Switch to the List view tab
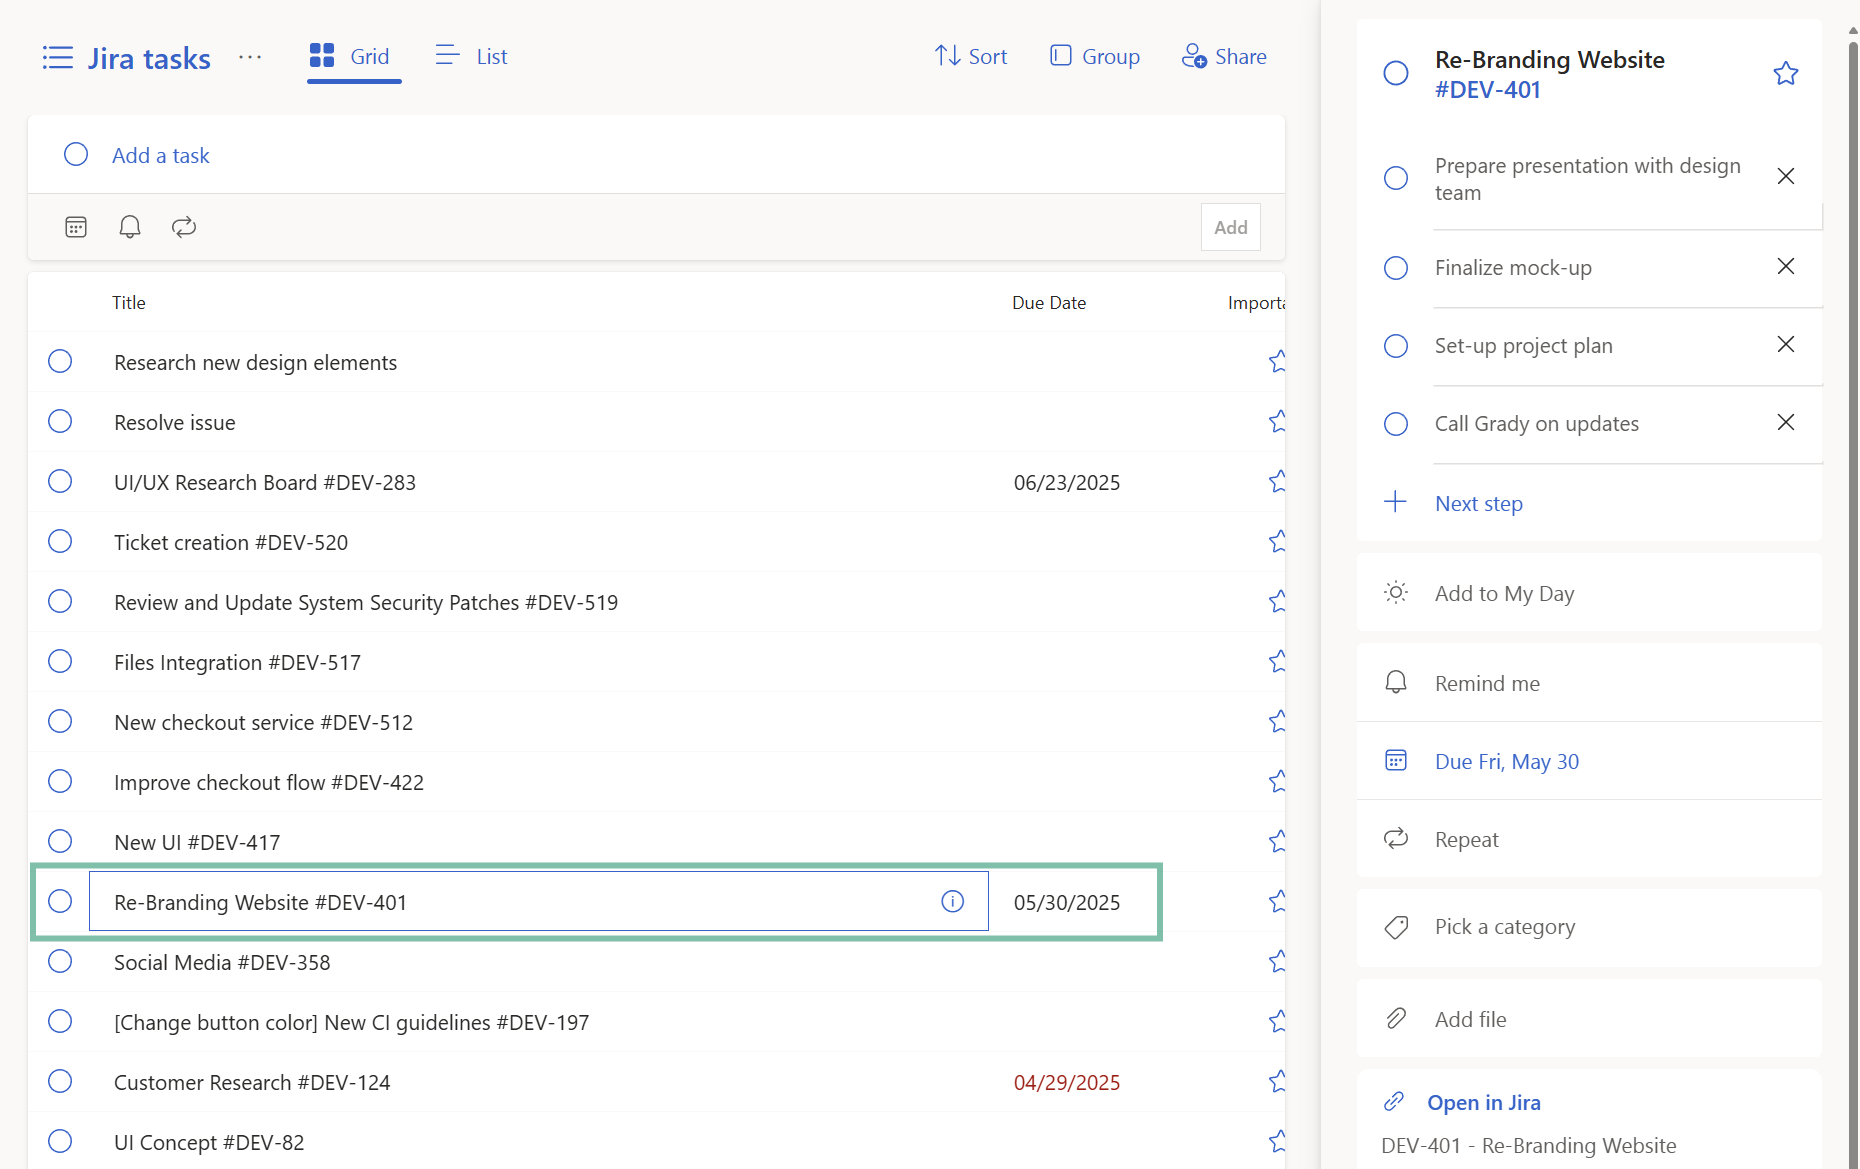 [472, 57]
